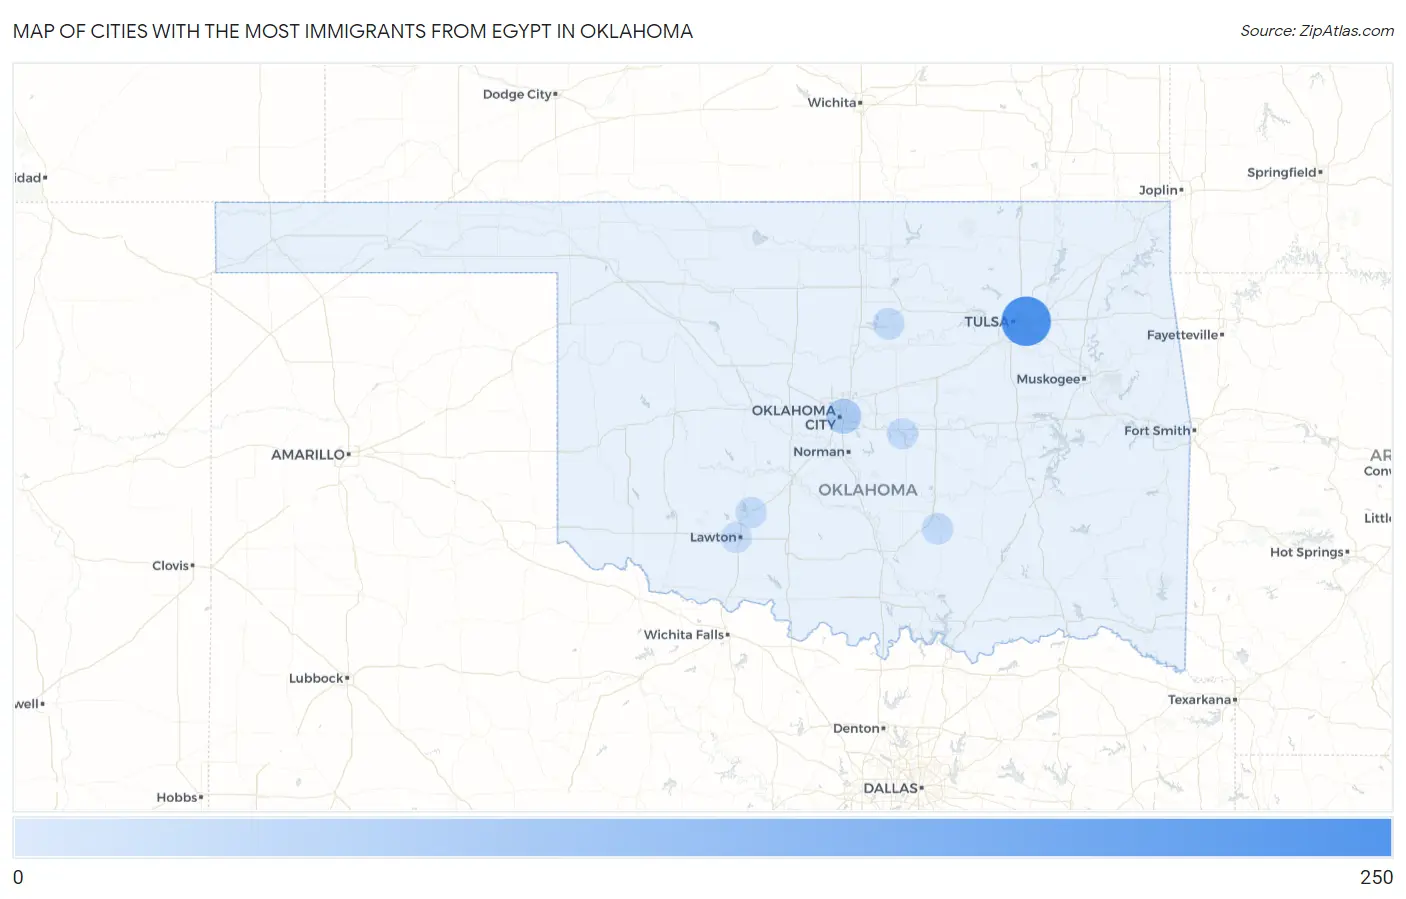Select the bubble east of Oklahoma City
This screenshot has height=899, width=1406.
click(x=903, y=433)
